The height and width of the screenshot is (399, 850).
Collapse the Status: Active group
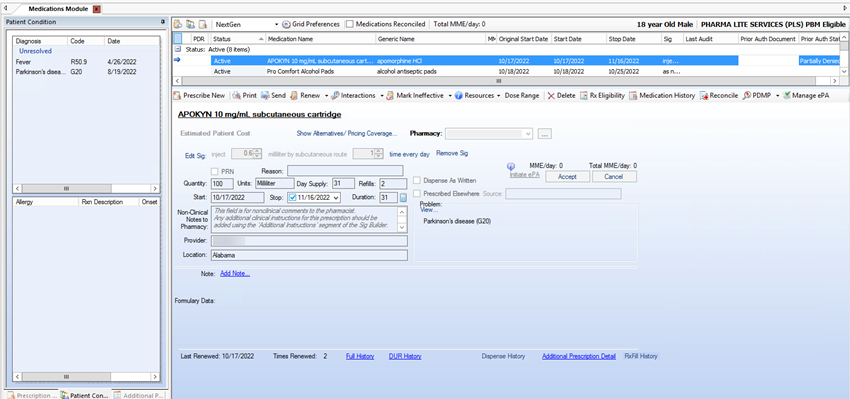tap(177, 49)
